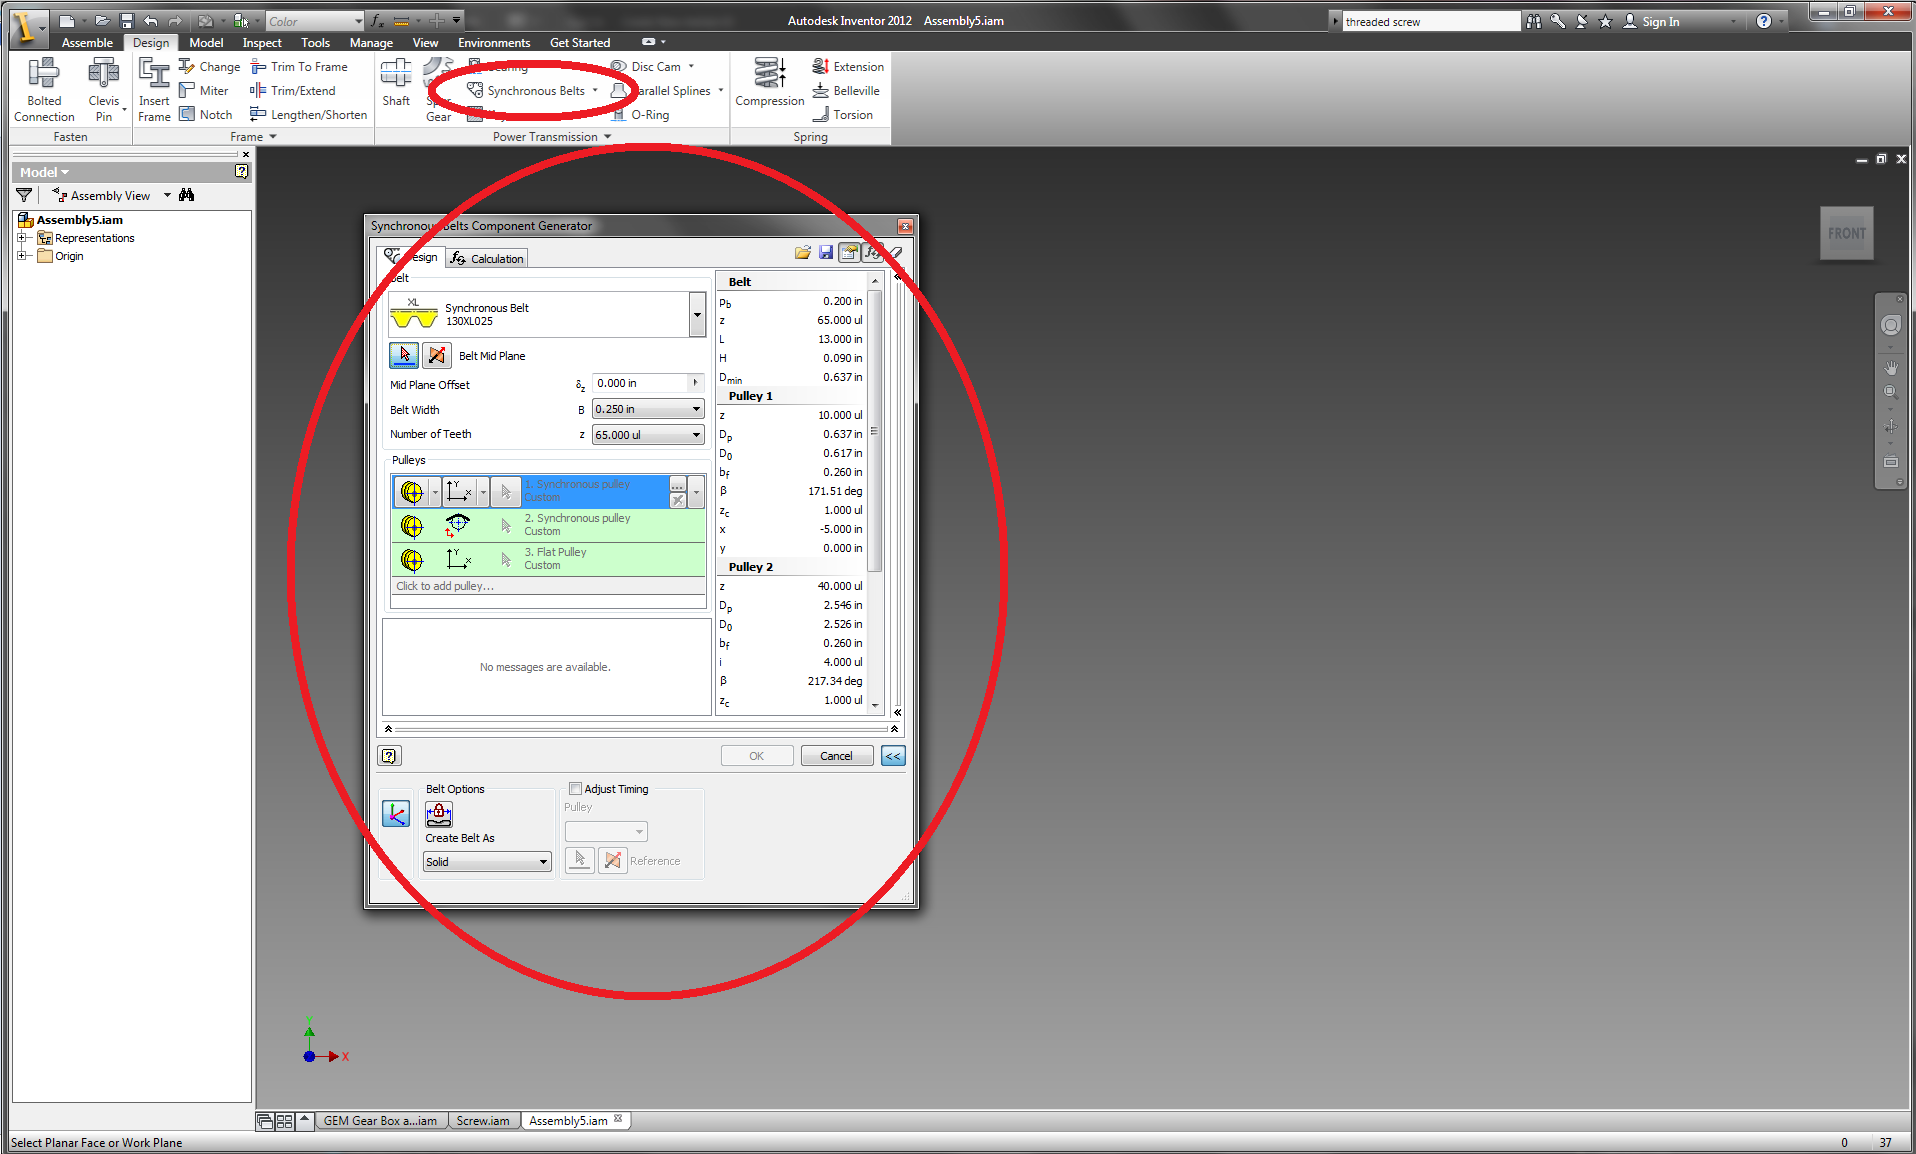Toggle the Adjust Timing checkbox
Viewport: 1916px width, 1154px height.
pyautogui.click(x=576, y=789)
